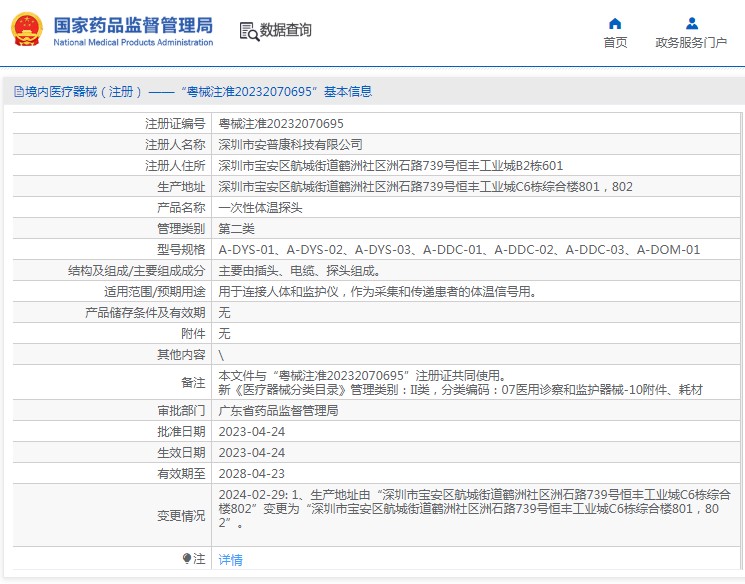
Task: Click 备注 label
Action: [x=193, y=383]
